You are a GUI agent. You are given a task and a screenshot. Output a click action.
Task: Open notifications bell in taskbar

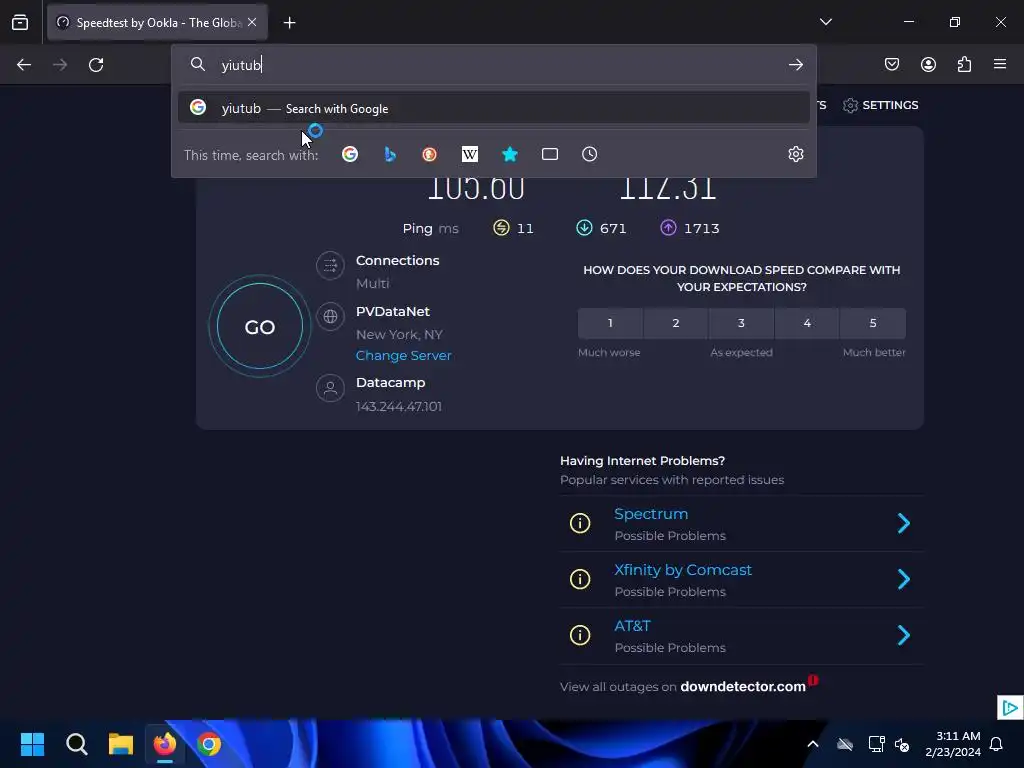[x=997, y=744]
